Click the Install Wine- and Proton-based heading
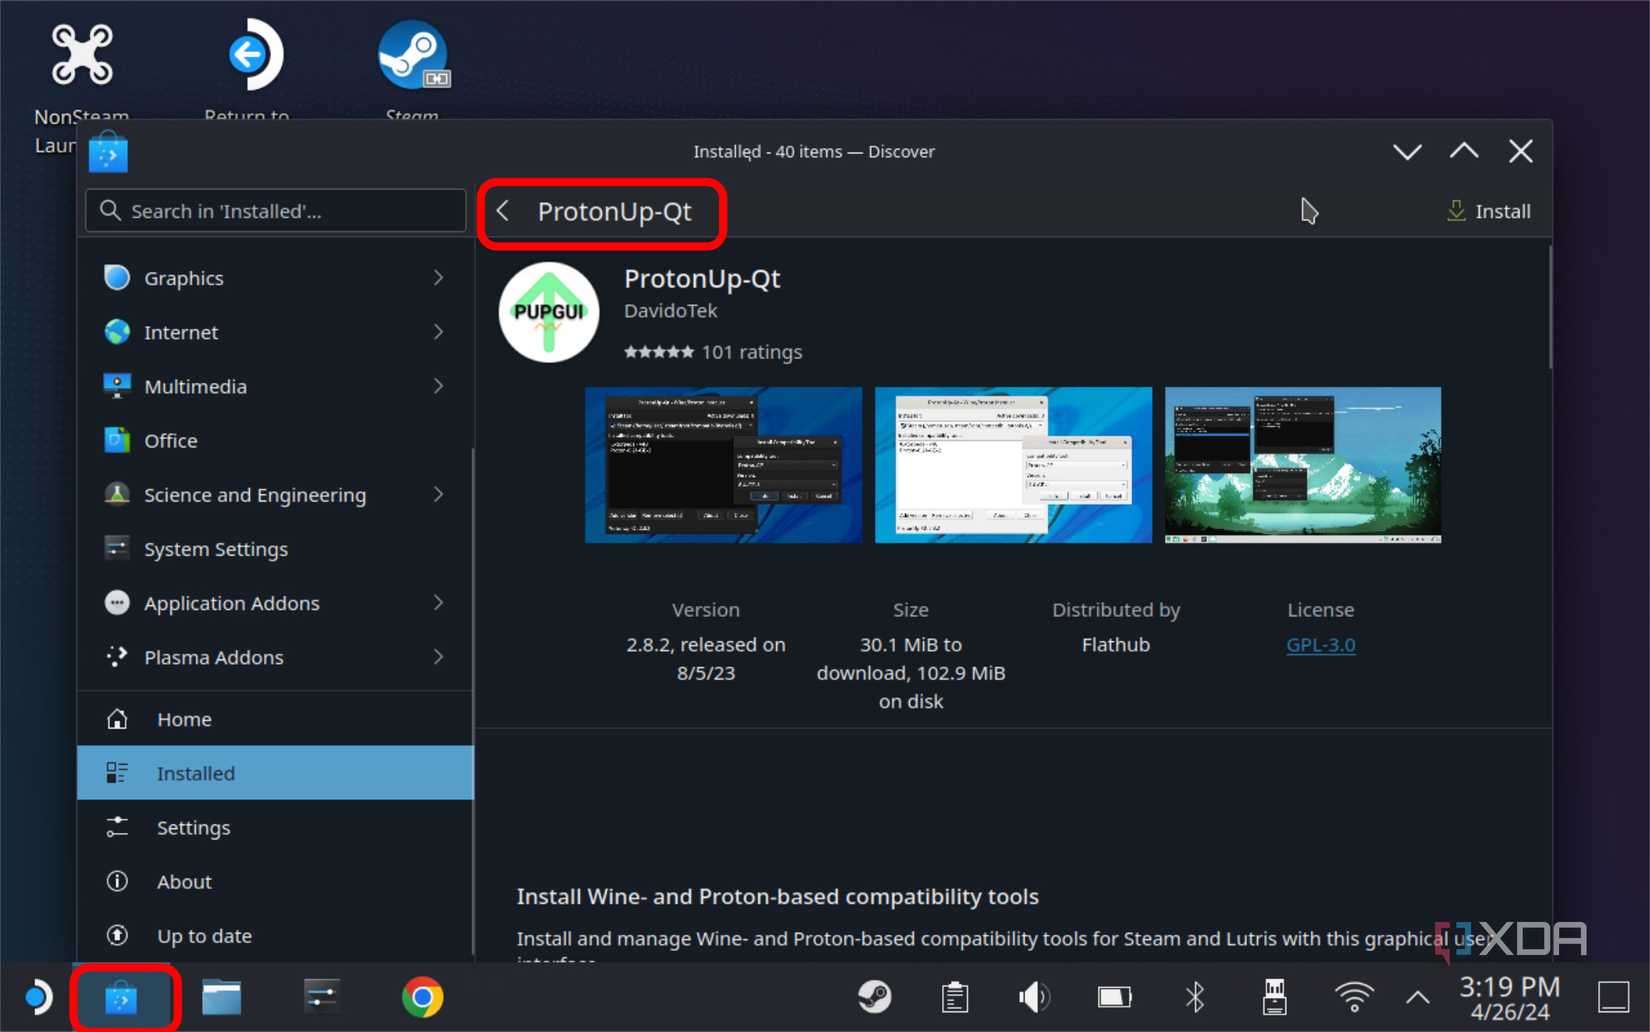This screenshot has width=1650, height=1032. (778, 897)
